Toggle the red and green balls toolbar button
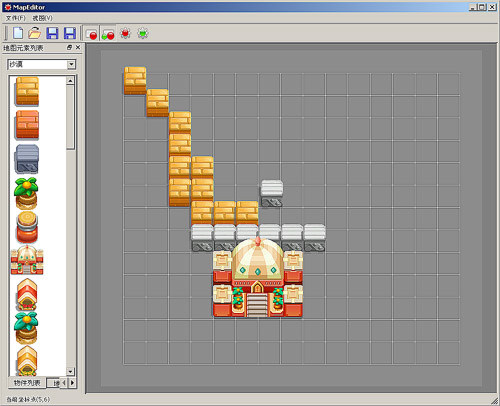This screenshot has height=406, width=500. tap(108, 34)
